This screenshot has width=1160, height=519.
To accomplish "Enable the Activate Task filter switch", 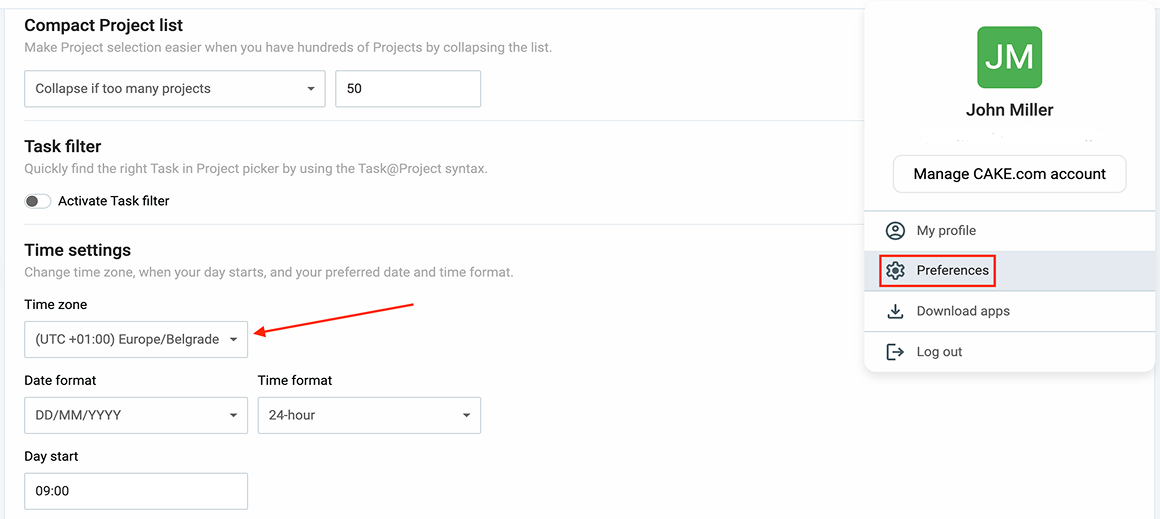I will pyautogui.click(x=38, y=201).
